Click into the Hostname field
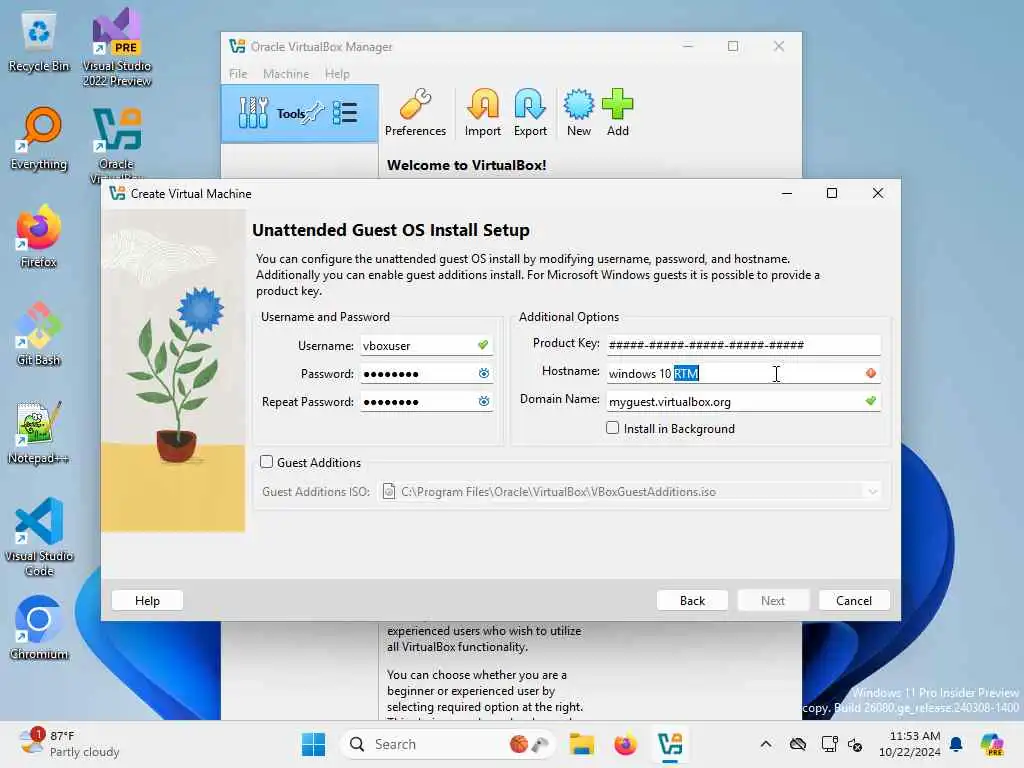1024x768 pixels. [x=744, y=373]
